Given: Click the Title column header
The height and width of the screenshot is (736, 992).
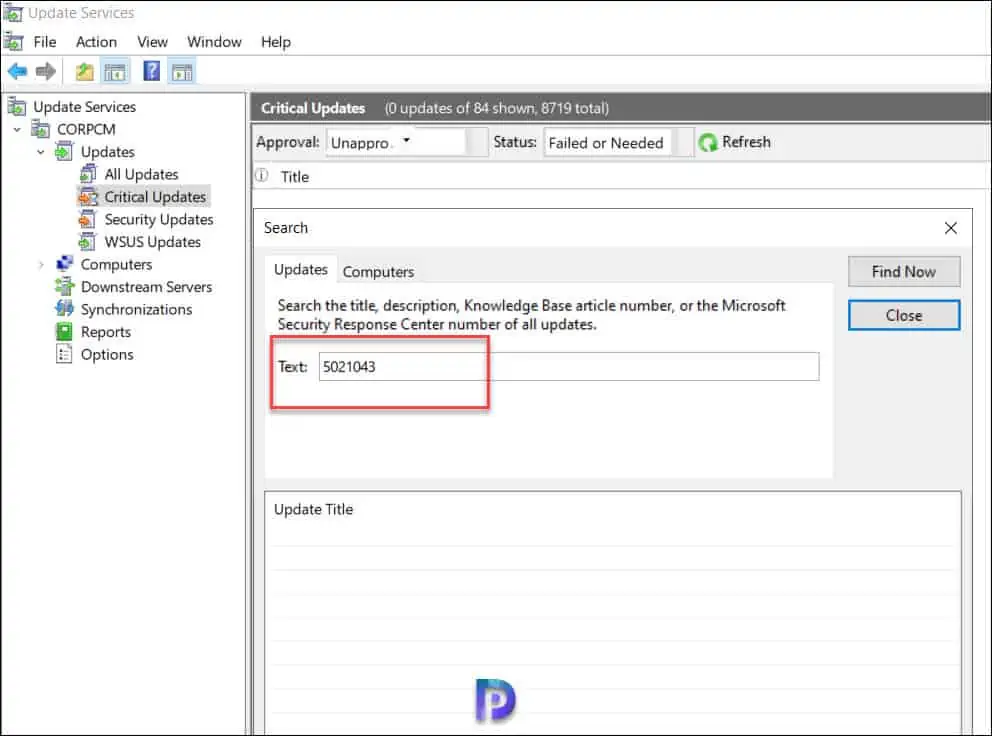Looking at the screenshot, I should pos(295,177).
